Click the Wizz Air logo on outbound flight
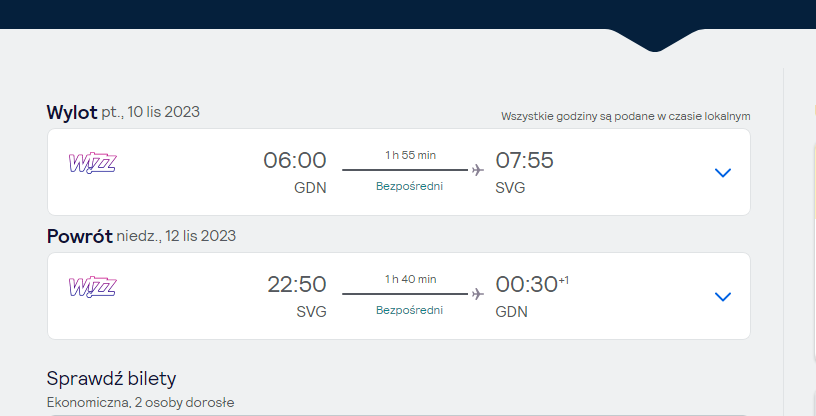The width and height of the screenshot is (816, 416). [x=93, y=163]
